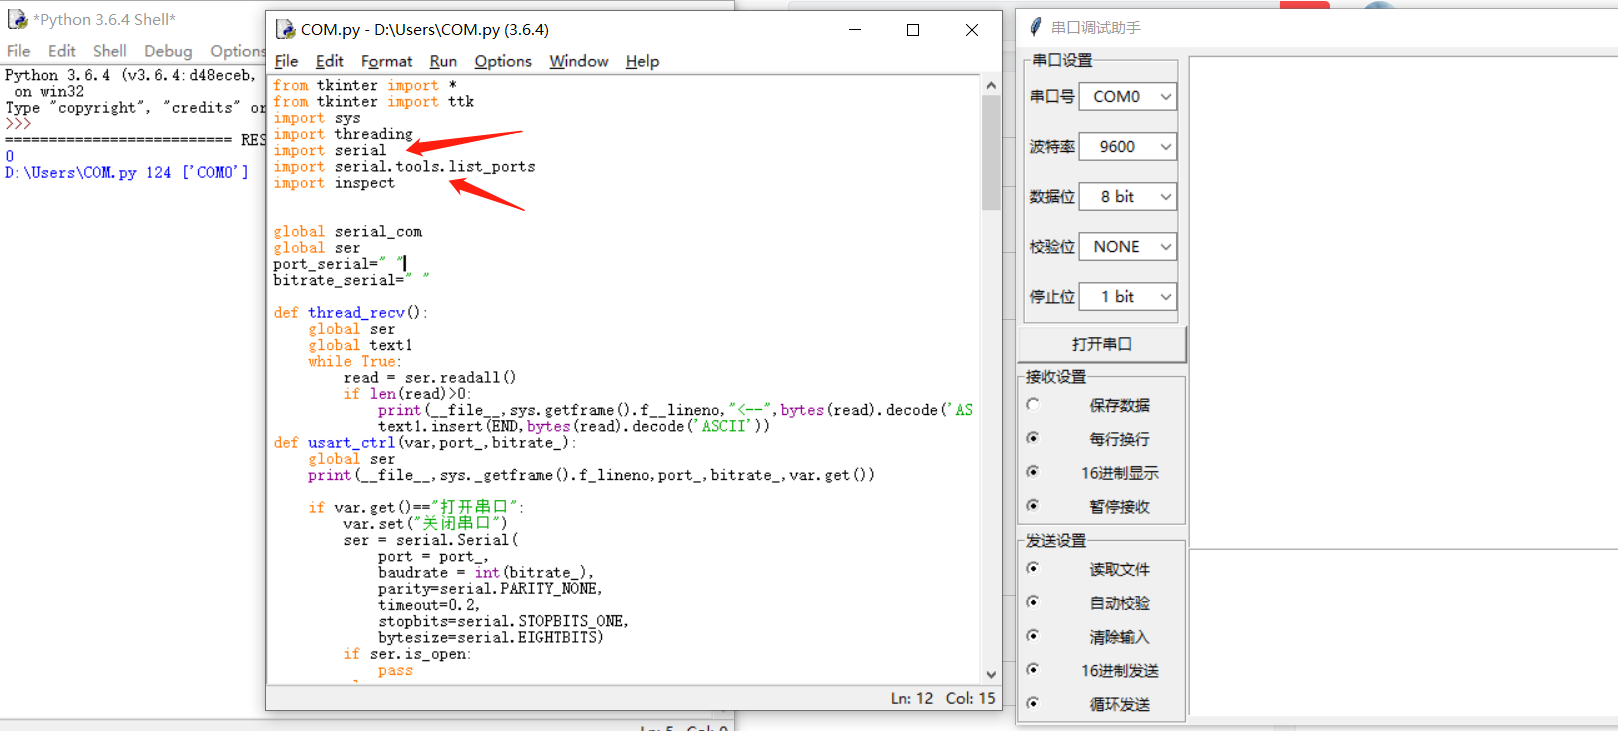Select the 暂停接收 radio button

(x=1033, y=506)
